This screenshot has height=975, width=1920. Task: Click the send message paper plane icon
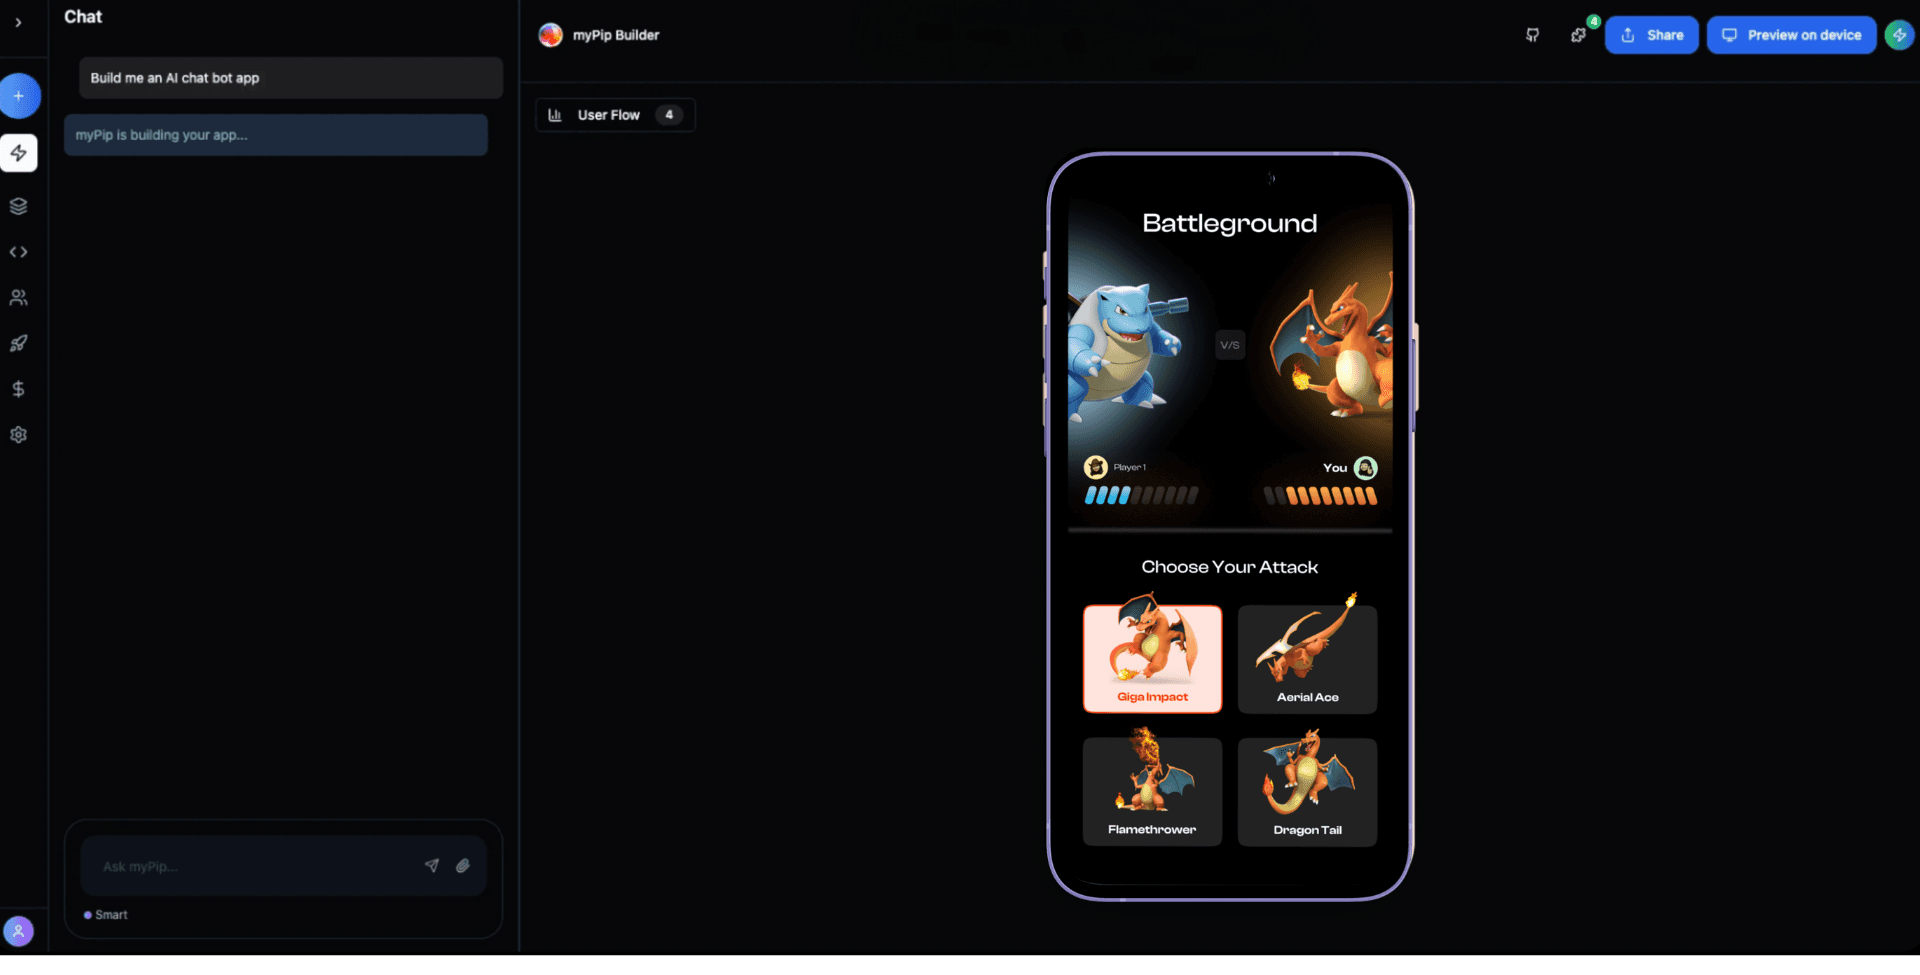(x=432, y=866)
